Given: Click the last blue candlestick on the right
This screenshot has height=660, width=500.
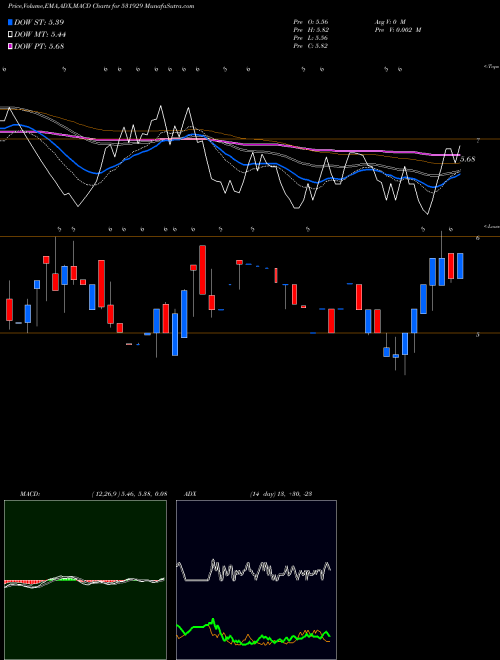Looking at the screenshot, I should (x=460, y=266).
